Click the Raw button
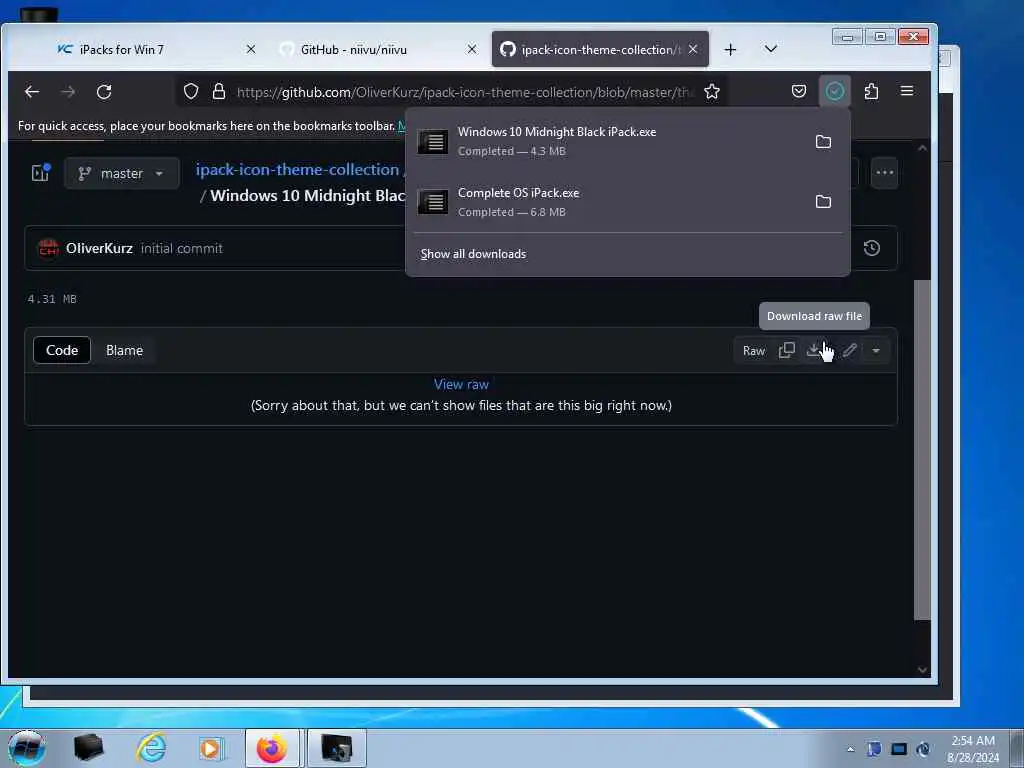 click(754, 351)
